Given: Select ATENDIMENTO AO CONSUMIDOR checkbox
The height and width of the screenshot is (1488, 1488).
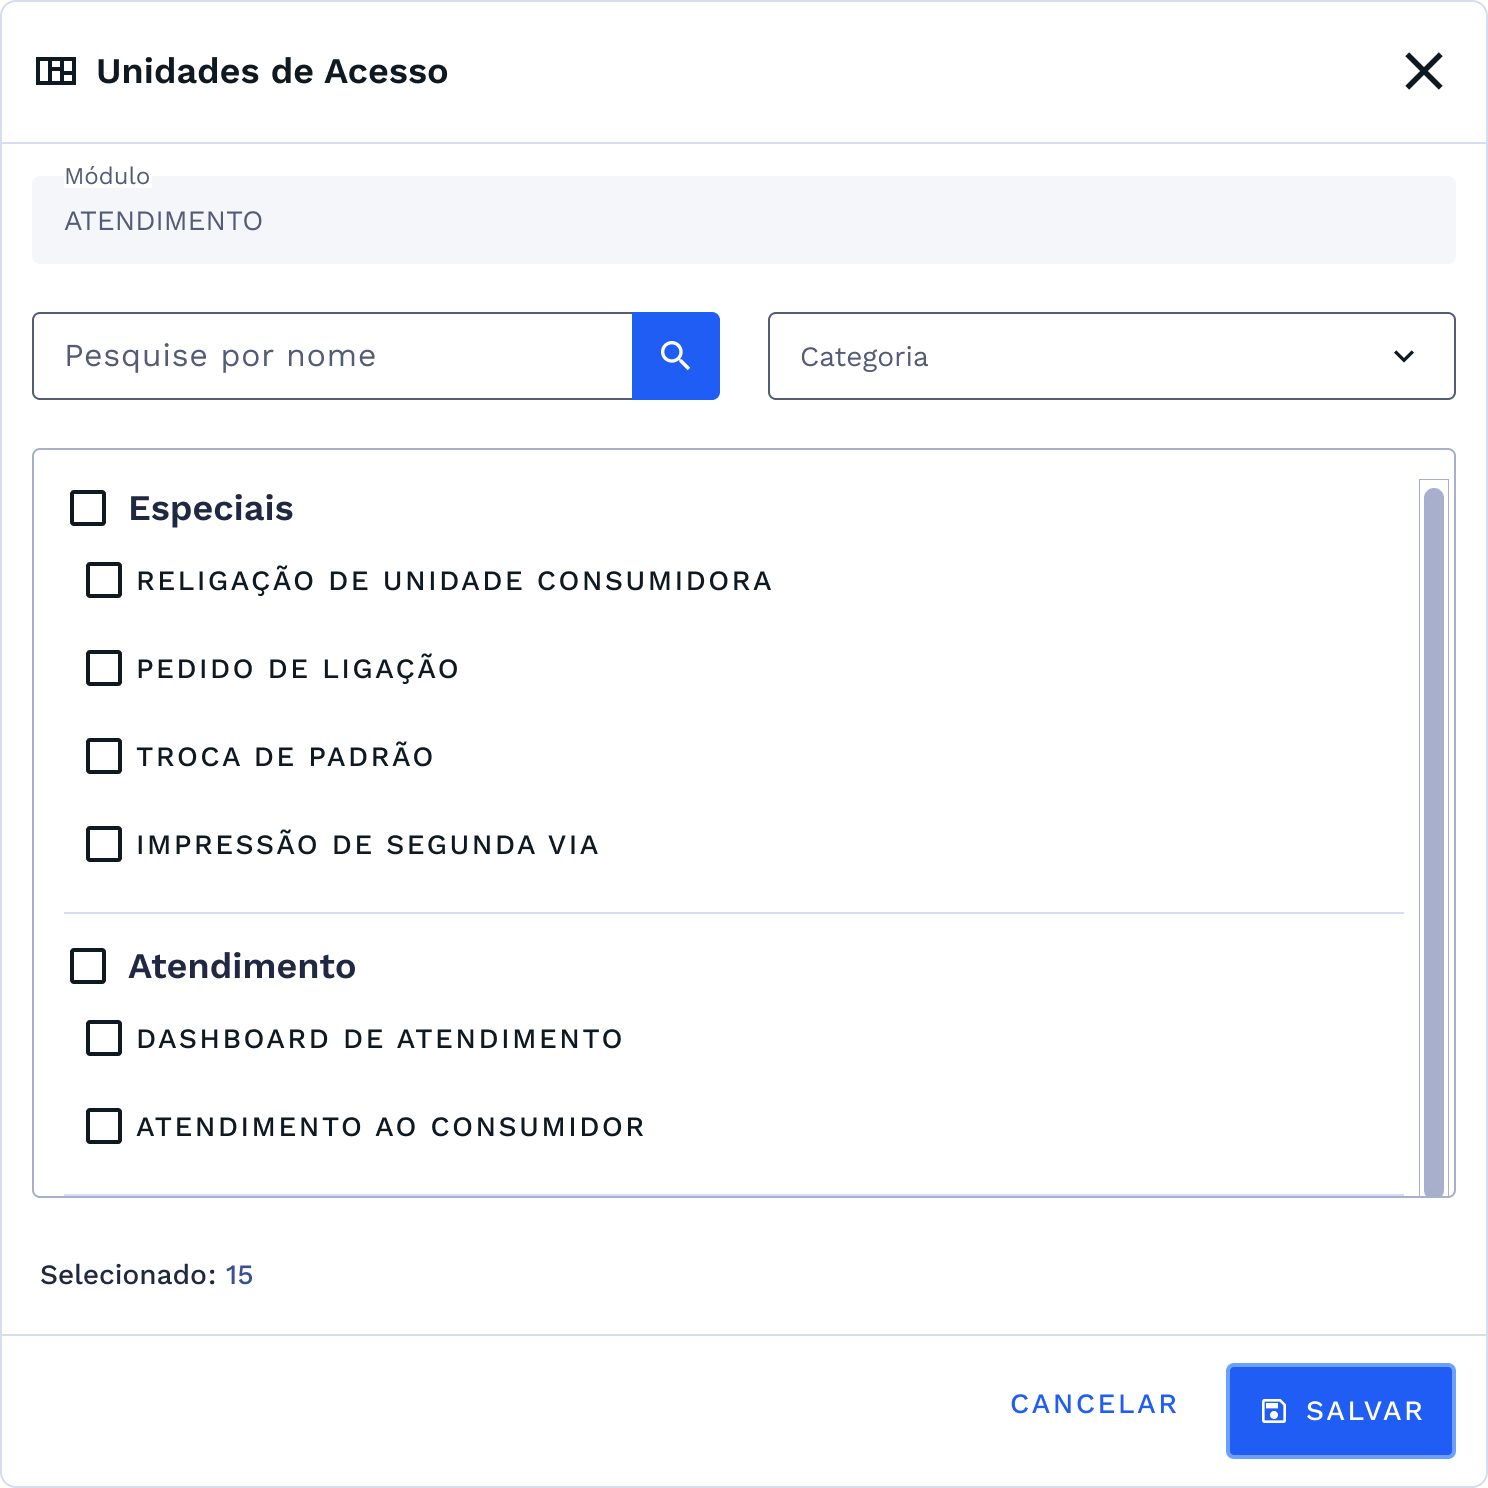Looking at the screenshot, I should point(104,1126).
